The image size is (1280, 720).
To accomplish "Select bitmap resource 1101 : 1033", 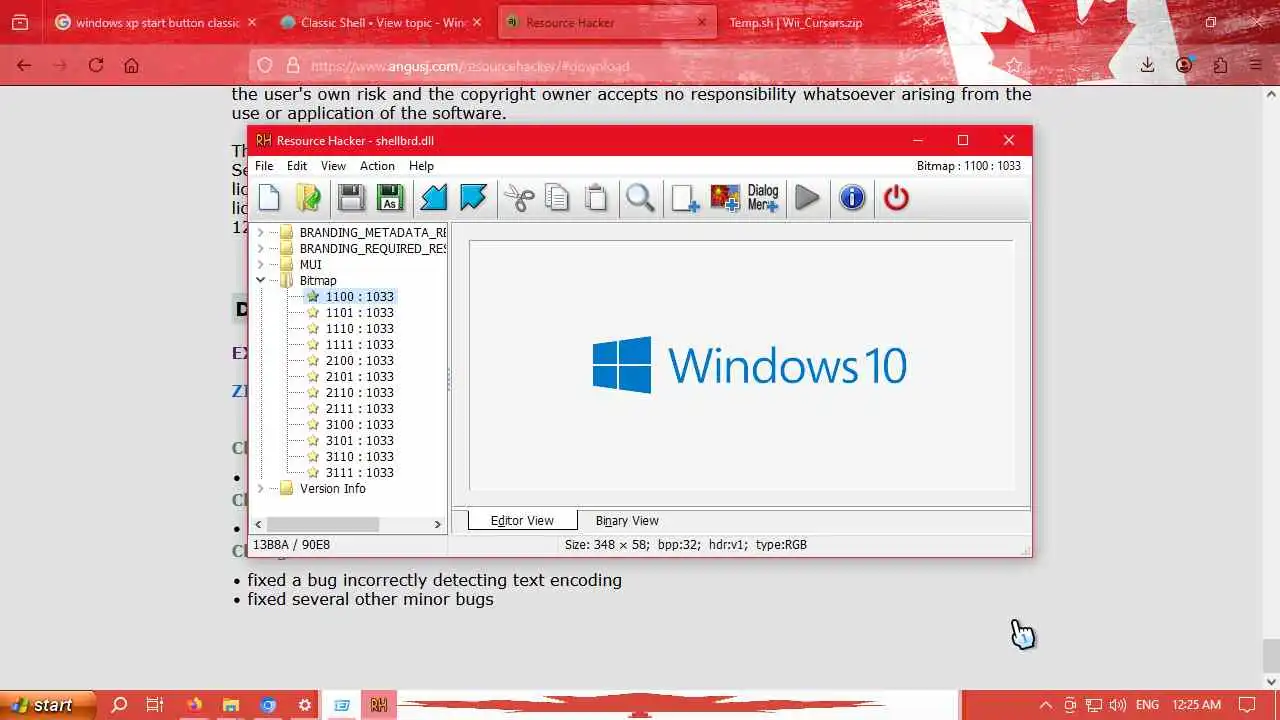I will [x=359, y=312].
